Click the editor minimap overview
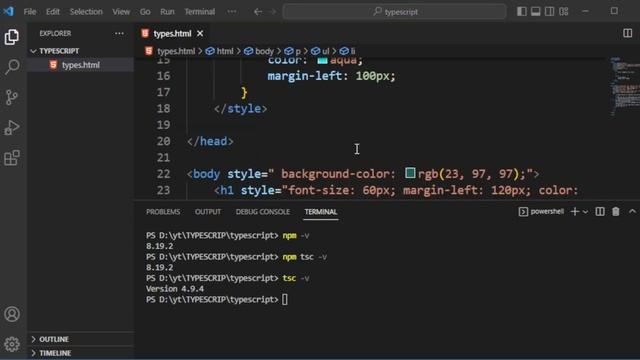The width and height of the screenshot is (640, 360). [x=624, y=87]
